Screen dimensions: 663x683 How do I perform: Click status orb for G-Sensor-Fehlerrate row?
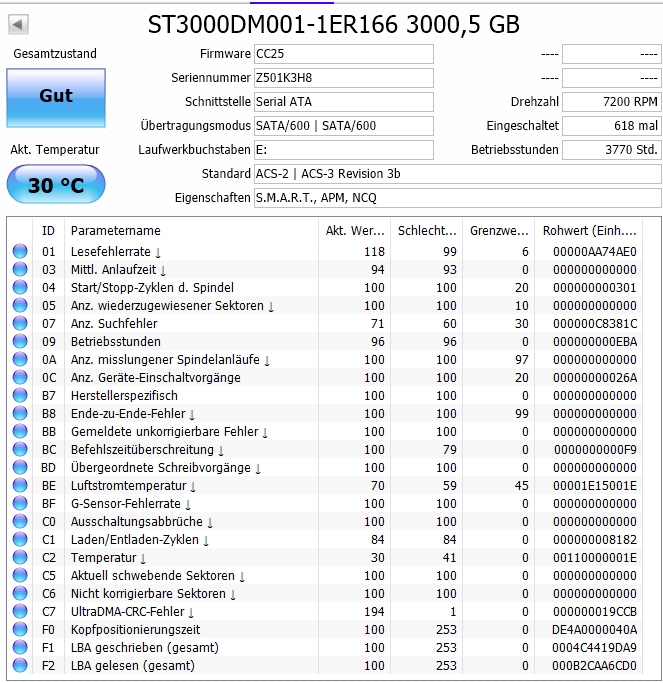[20, 503]
